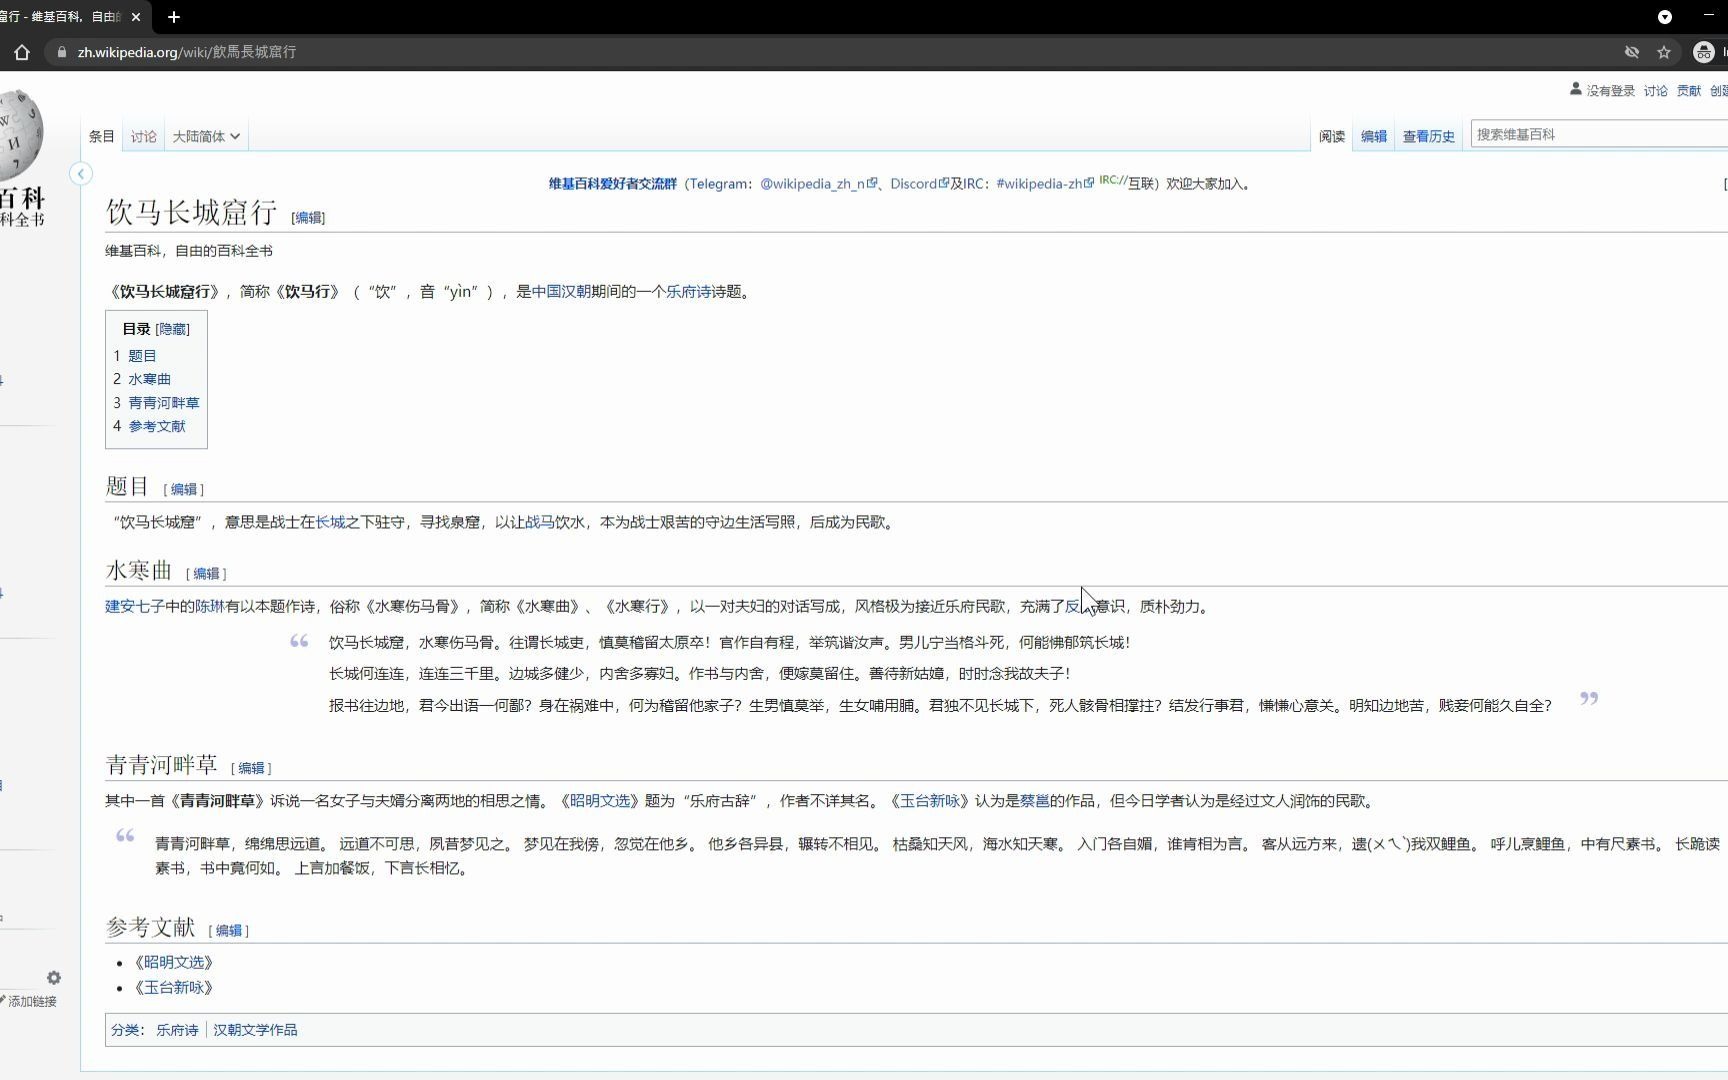Edit the 题目 section
This screenshot has width=1728, height=1080.
click(183, 489)
